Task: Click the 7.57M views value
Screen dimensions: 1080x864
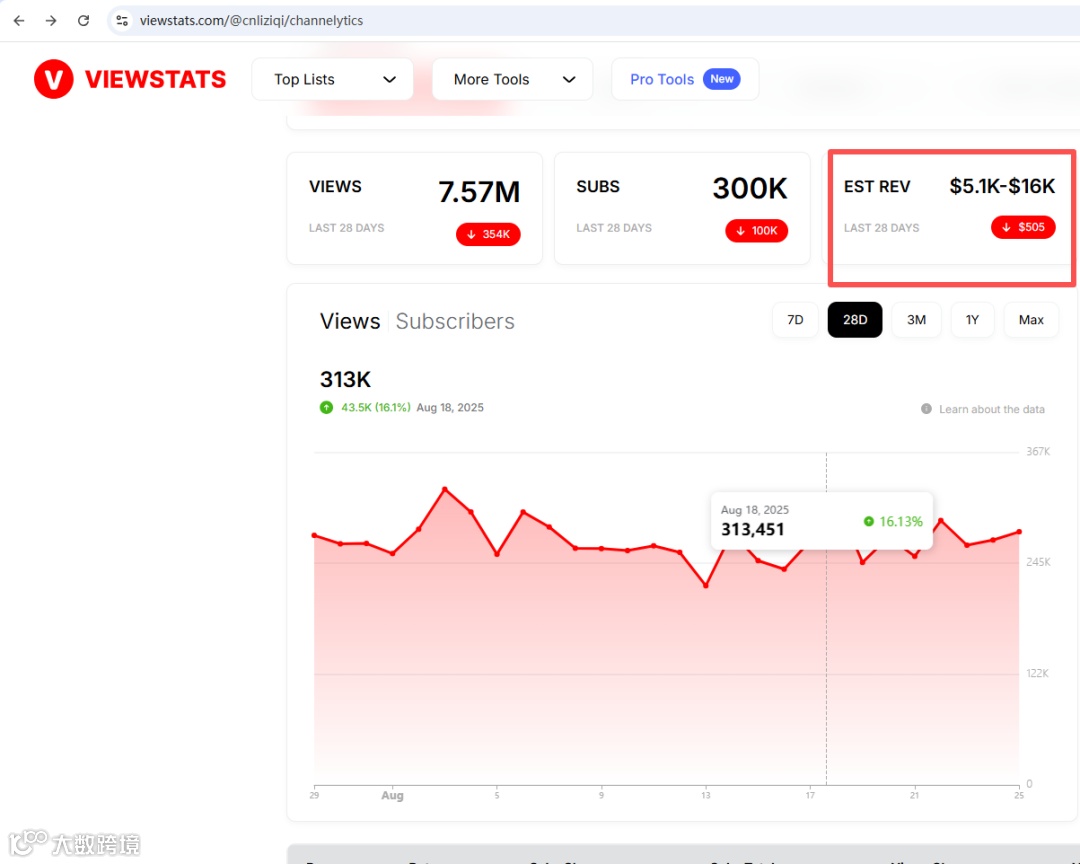Action: coord(479,192)
